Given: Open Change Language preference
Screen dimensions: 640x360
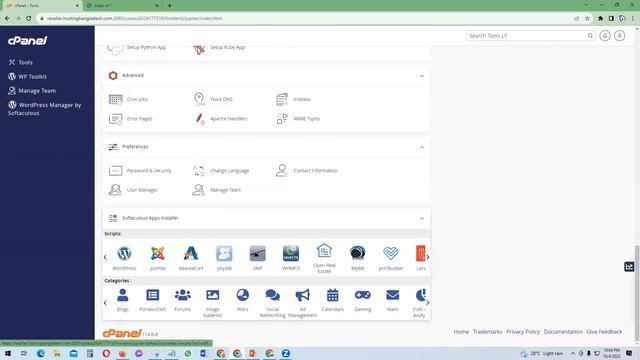Looking at the screenshot, I should [221, 171].
